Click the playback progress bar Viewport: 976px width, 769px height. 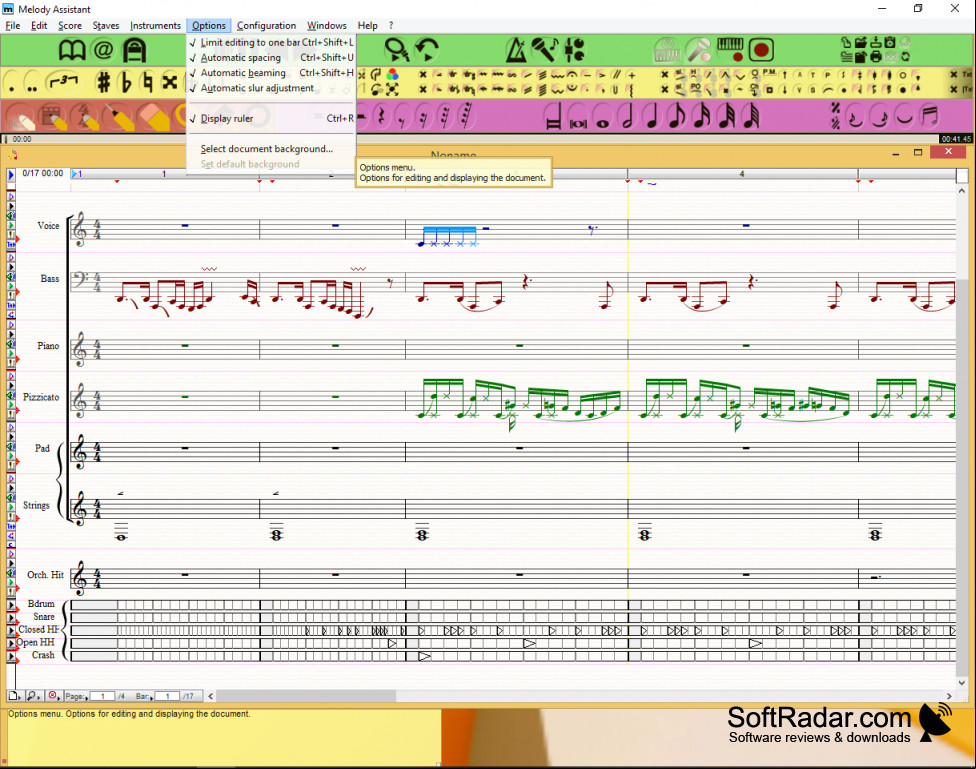pyautogui.click(x=471, y=139)
